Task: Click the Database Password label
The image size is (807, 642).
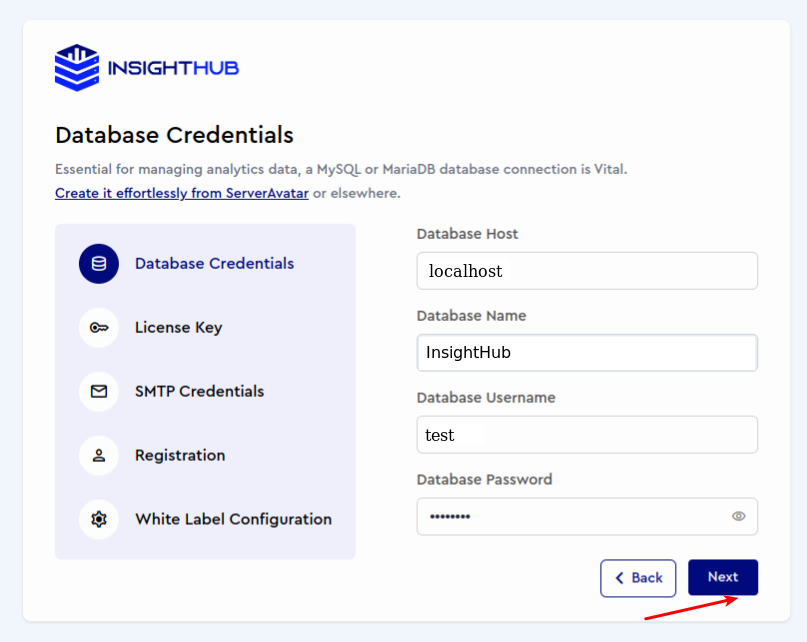Action: point(484,479)
